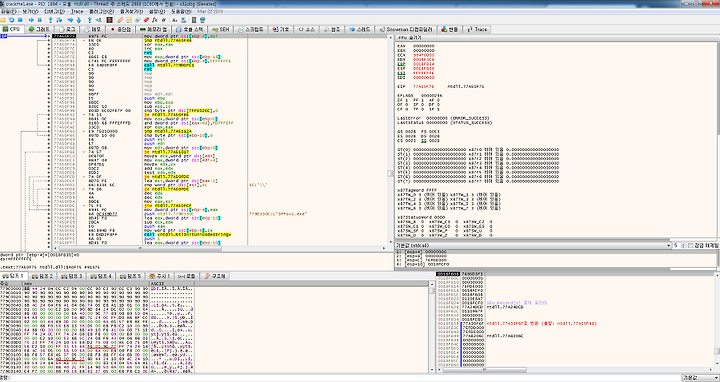Switch to the SEH tab

point(220,29)
